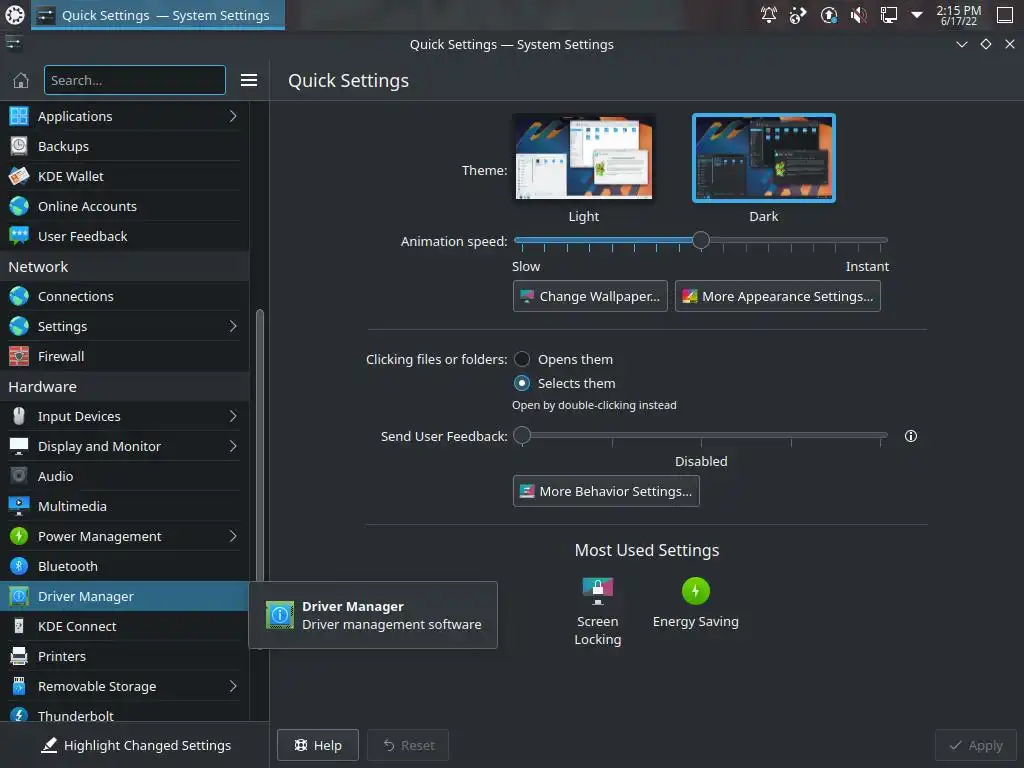This screenshot has width=1024, height=768.
Task: Expand the Removable Storage chevron
Action: (233, 686)
